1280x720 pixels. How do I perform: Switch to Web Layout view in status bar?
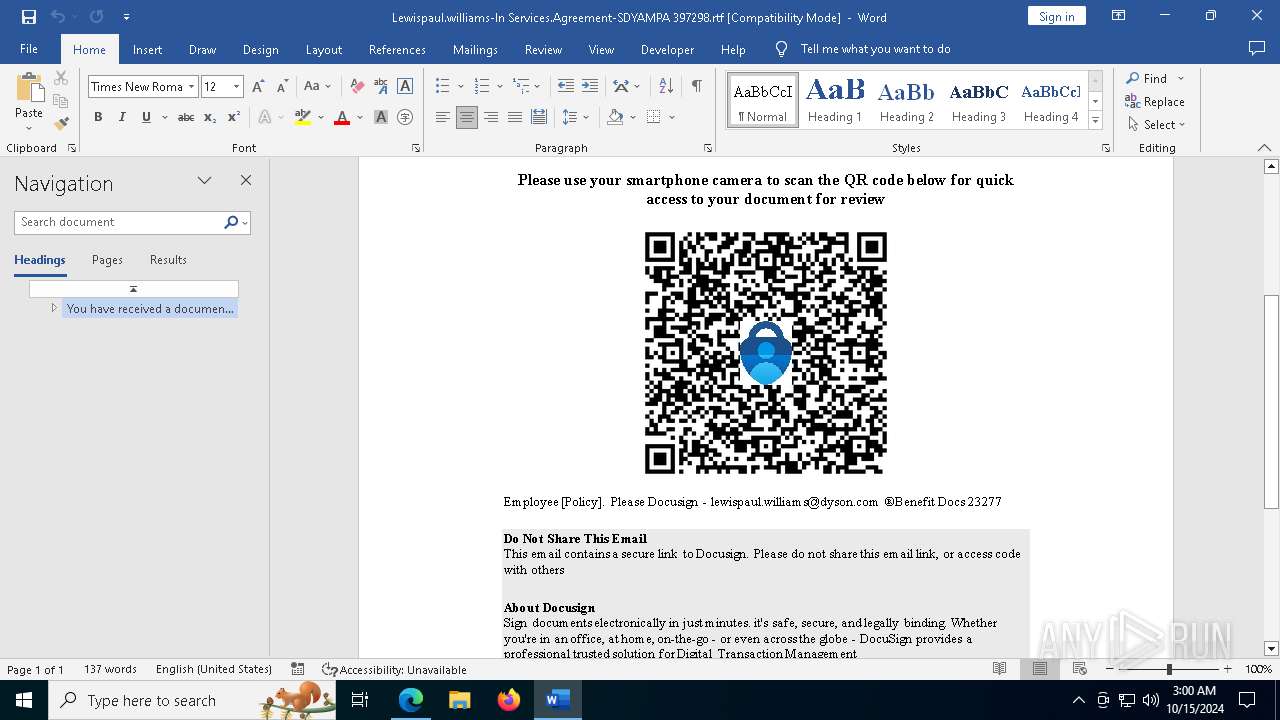(1080, 669)
